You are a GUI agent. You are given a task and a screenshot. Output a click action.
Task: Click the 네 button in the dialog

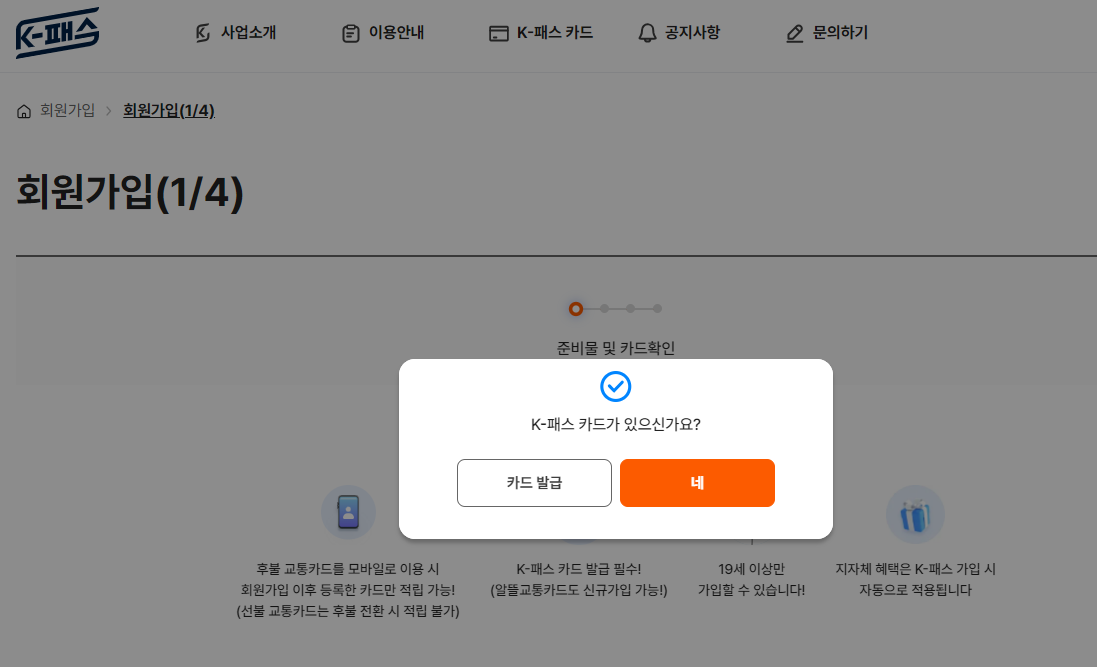(x=697, y=482)
